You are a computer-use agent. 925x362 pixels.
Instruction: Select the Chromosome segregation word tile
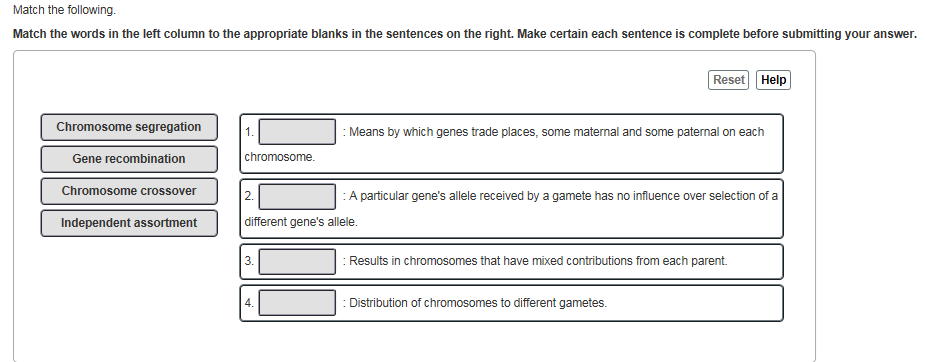pyautogui.click(x=129, y=127)
